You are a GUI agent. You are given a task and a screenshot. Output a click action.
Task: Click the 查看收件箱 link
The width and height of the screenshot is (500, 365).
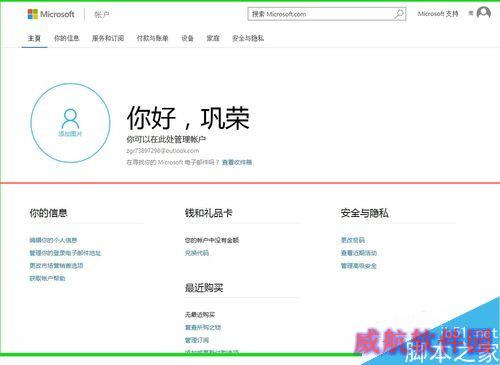[237, 162]
